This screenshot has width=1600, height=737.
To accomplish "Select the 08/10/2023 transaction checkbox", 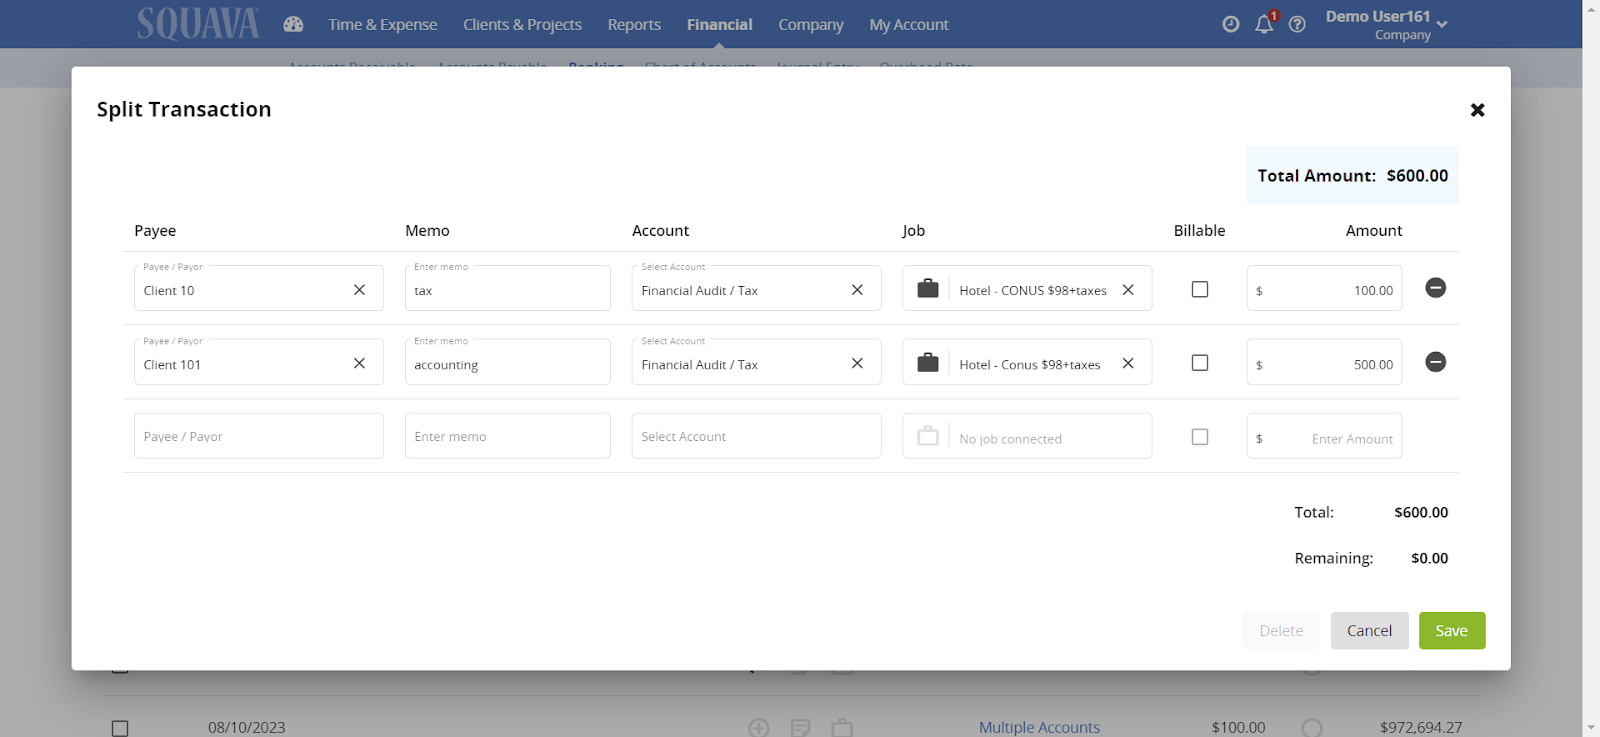I will click(x=120, y=728).
